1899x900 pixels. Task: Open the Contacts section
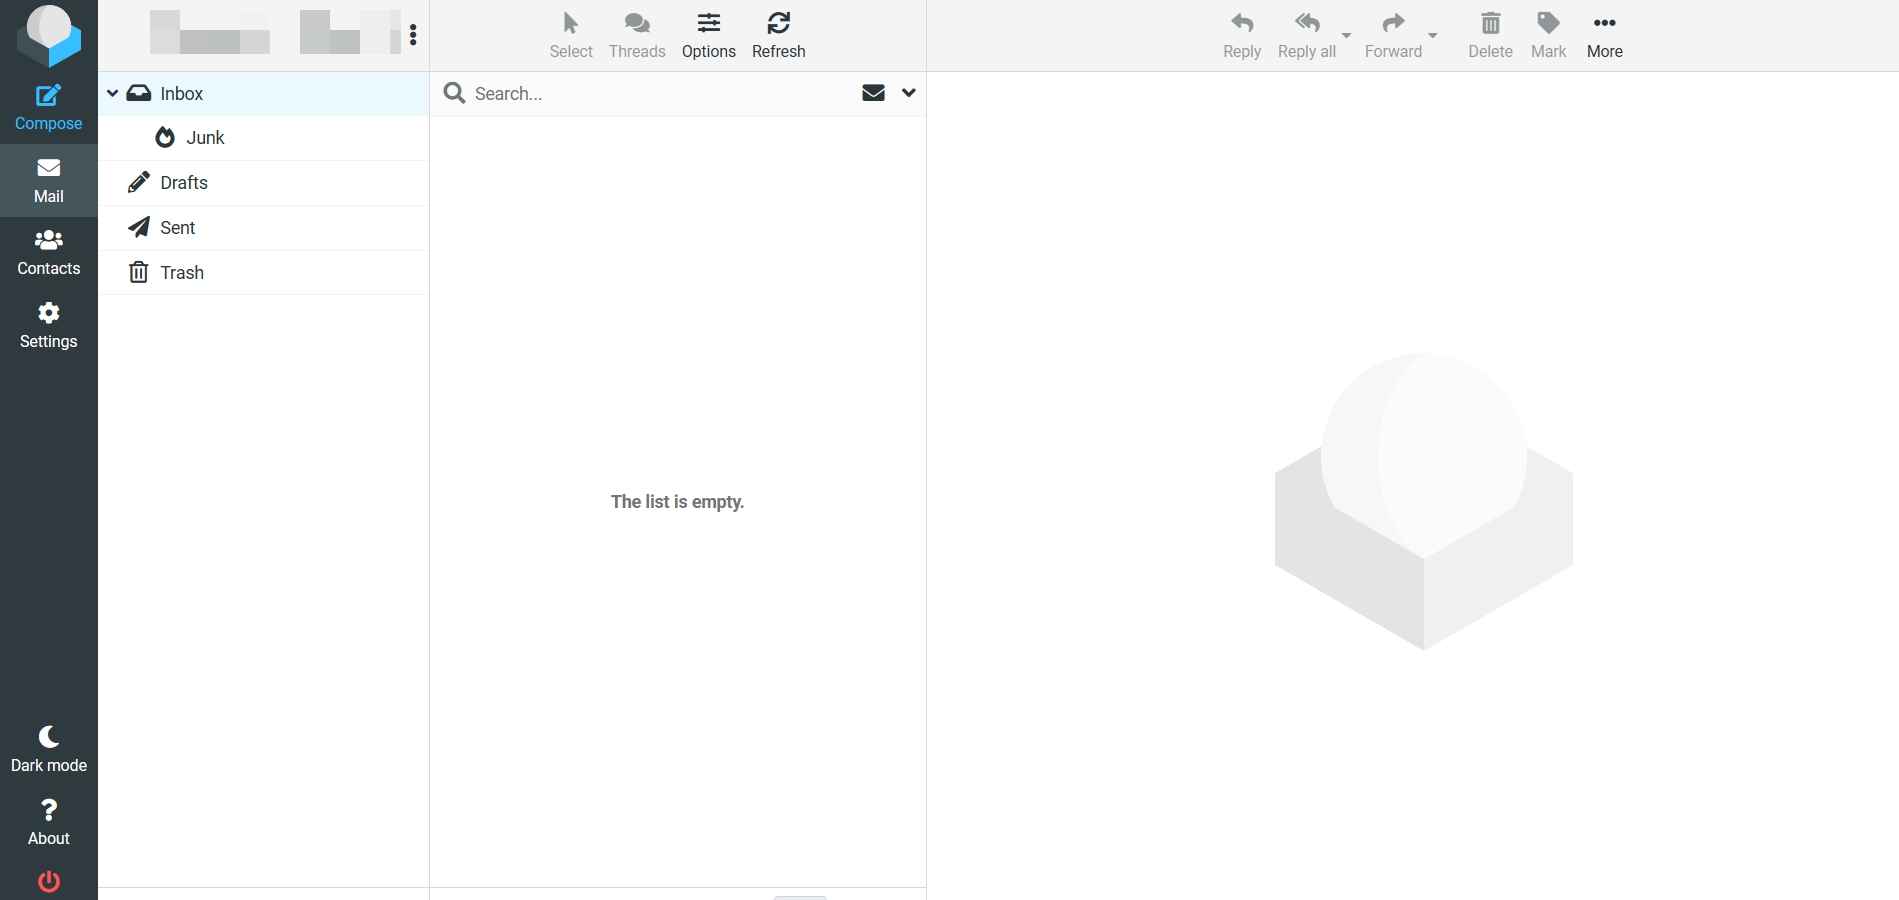[48, 253]
